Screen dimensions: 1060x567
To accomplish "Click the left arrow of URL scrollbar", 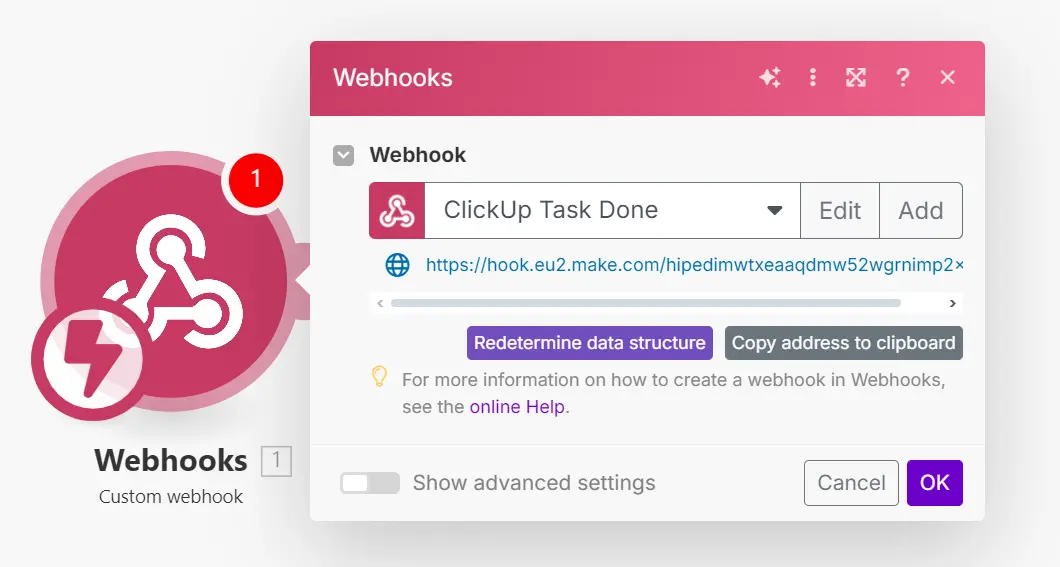I will click(x=380, y=303).
